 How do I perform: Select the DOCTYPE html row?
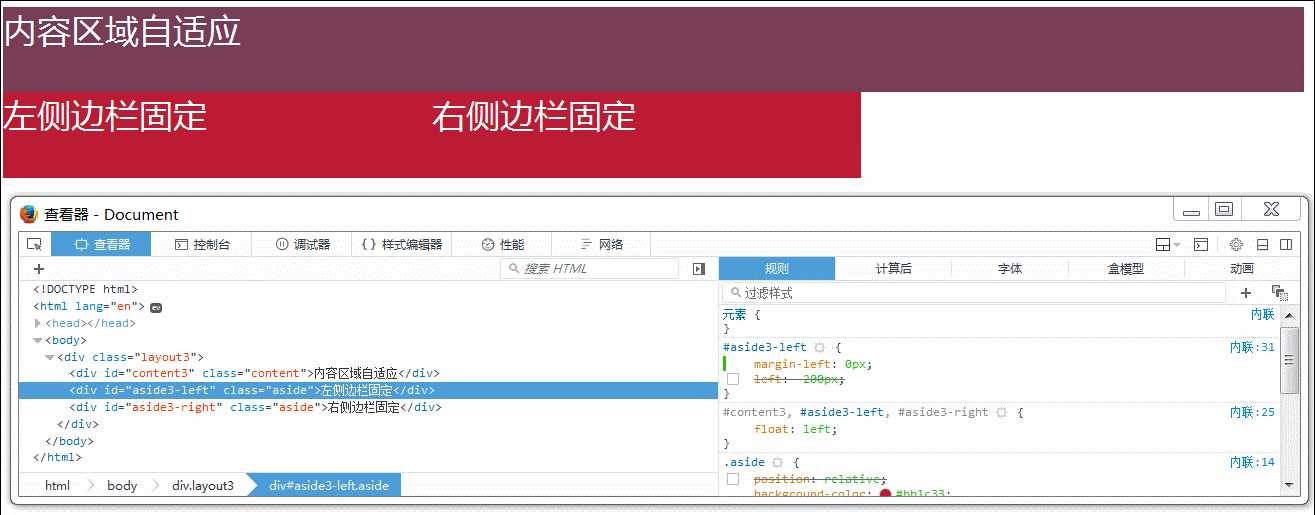(x=369, y=289)
